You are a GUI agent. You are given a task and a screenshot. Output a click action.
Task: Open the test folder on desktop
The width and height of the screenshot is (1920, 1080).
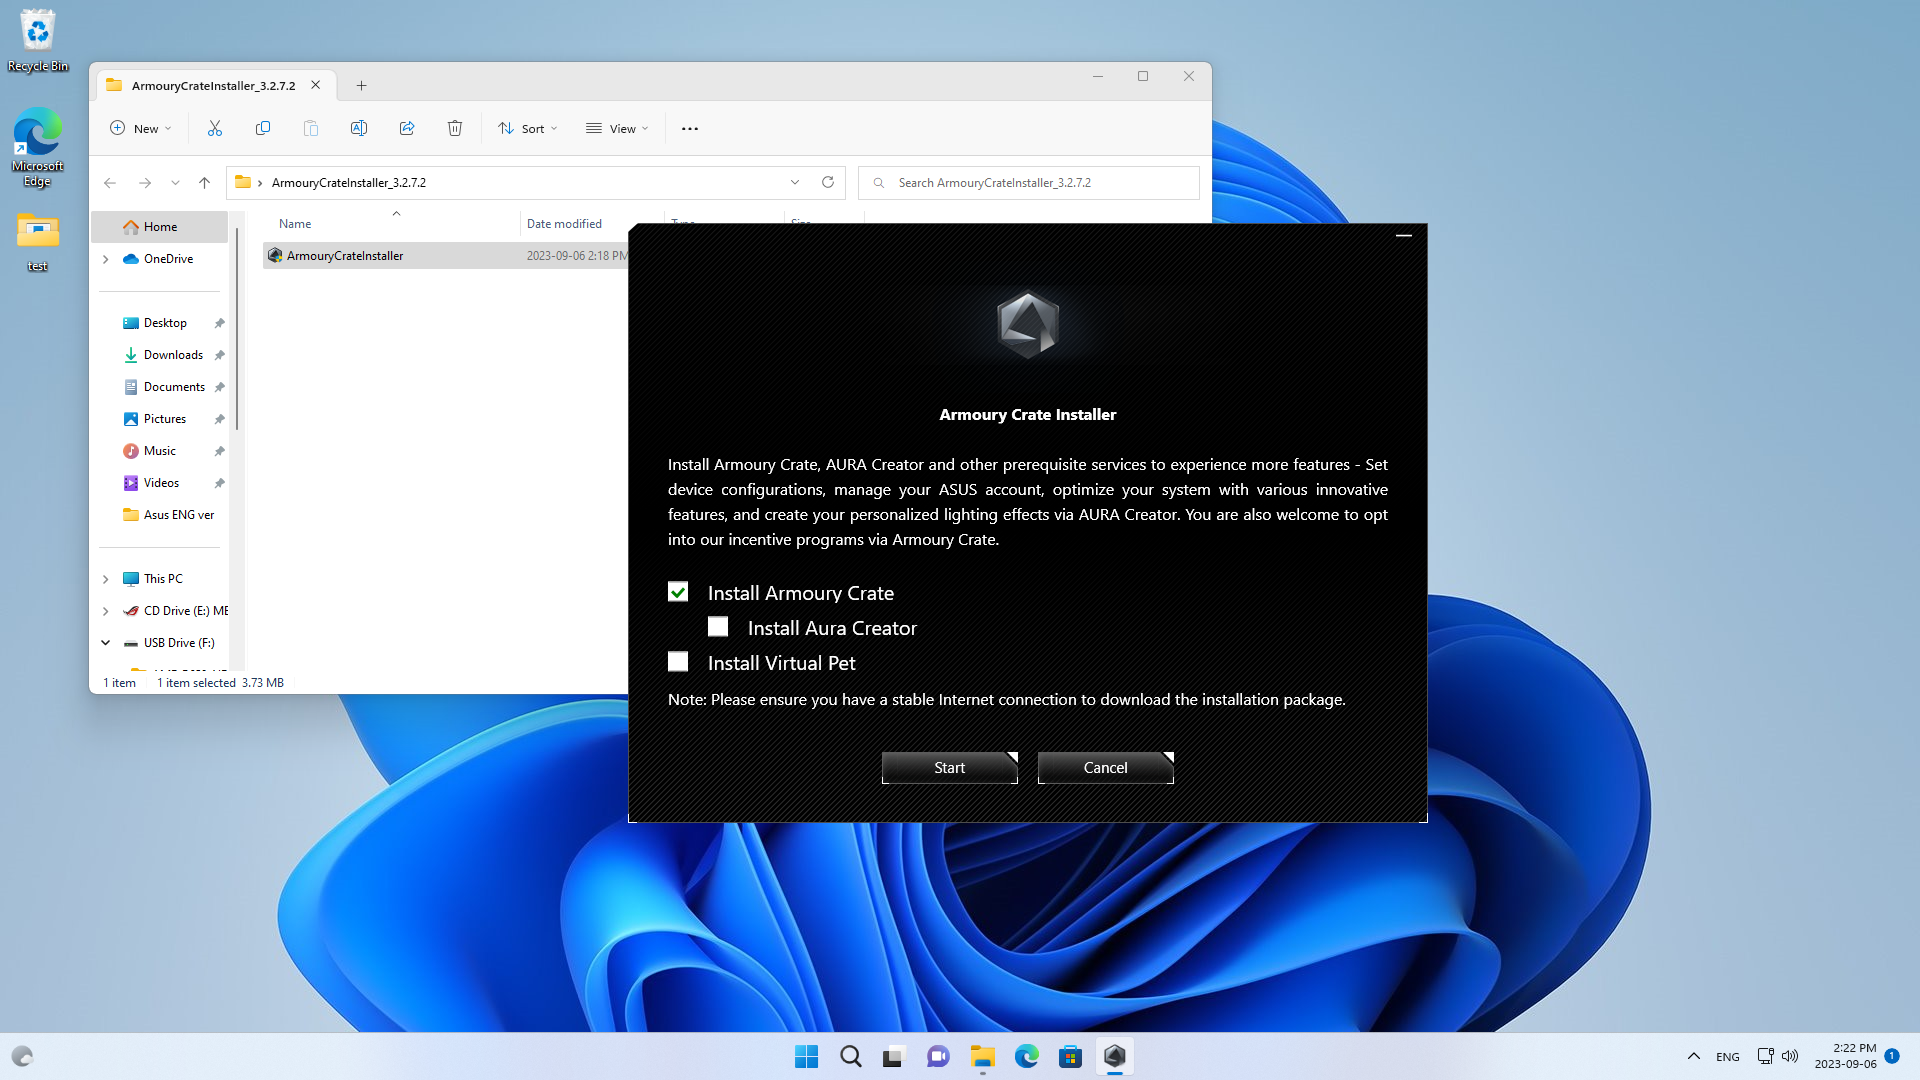(x=37, y=241)
